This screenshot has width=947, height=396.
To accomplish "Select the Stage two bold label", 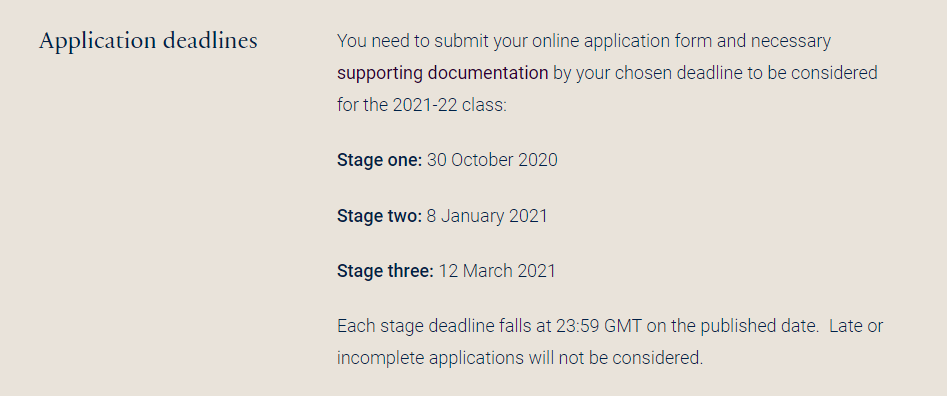I will (379, 216).
